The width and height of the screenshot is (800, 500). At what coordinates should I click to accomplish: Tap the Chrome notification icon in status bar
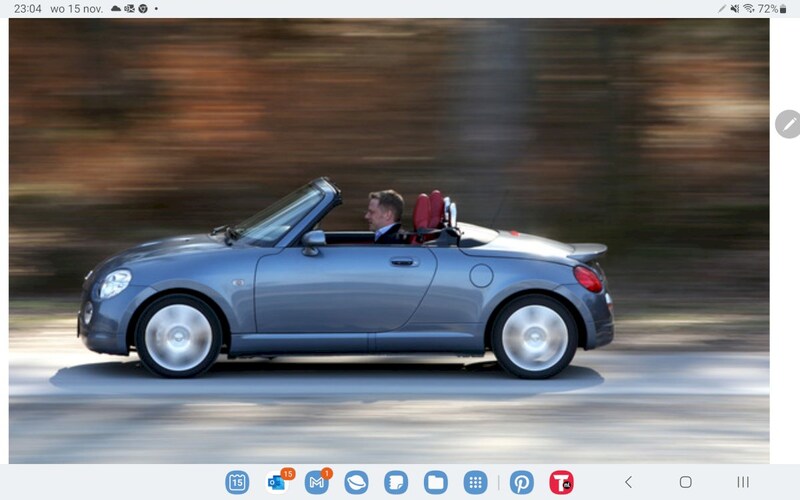143,9
